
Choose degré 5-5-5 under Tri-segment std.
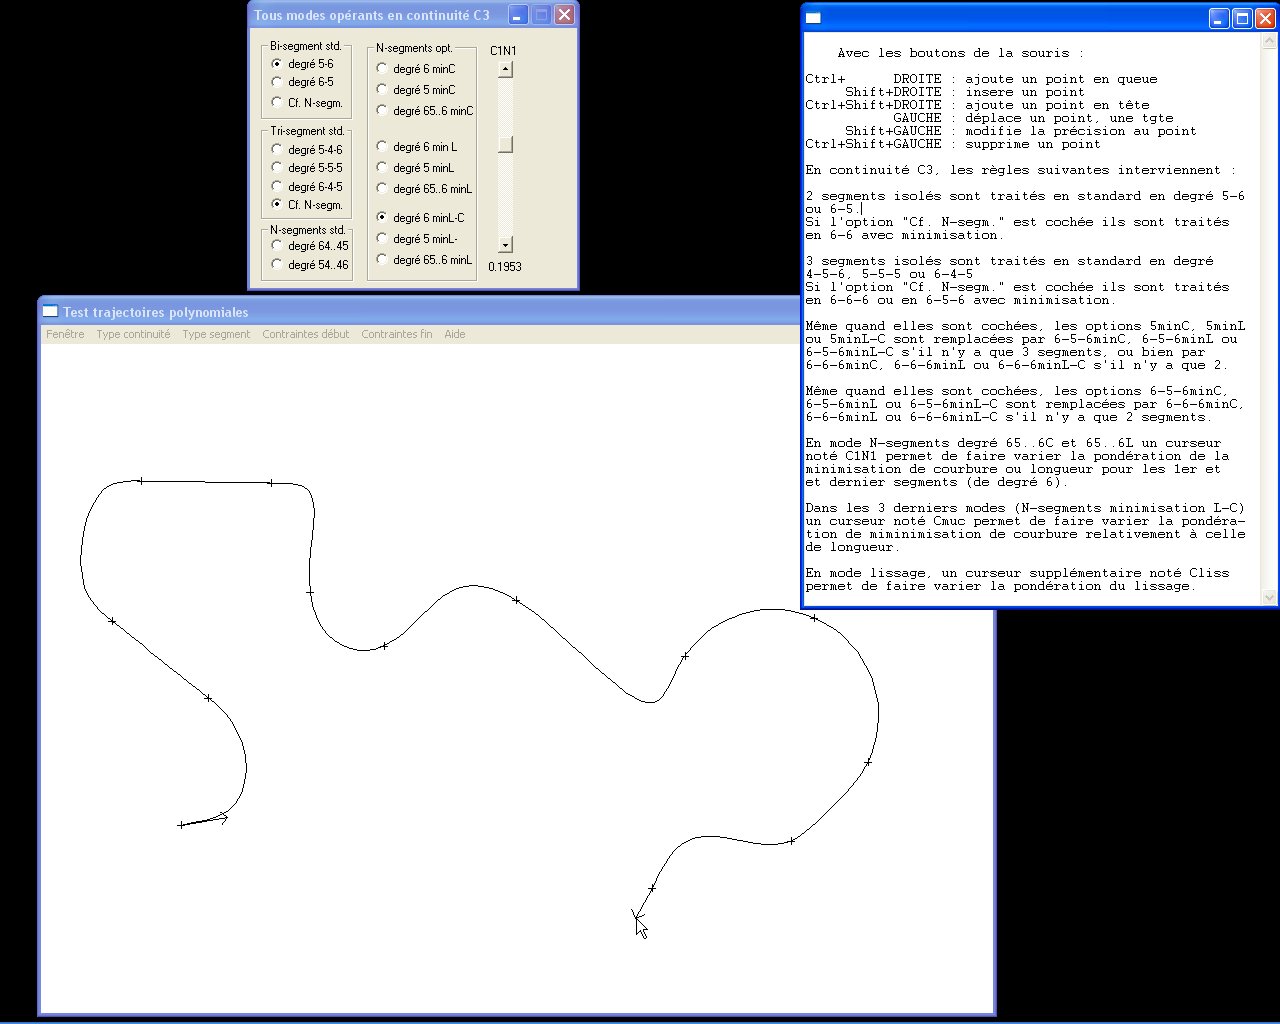click(277, 168)
